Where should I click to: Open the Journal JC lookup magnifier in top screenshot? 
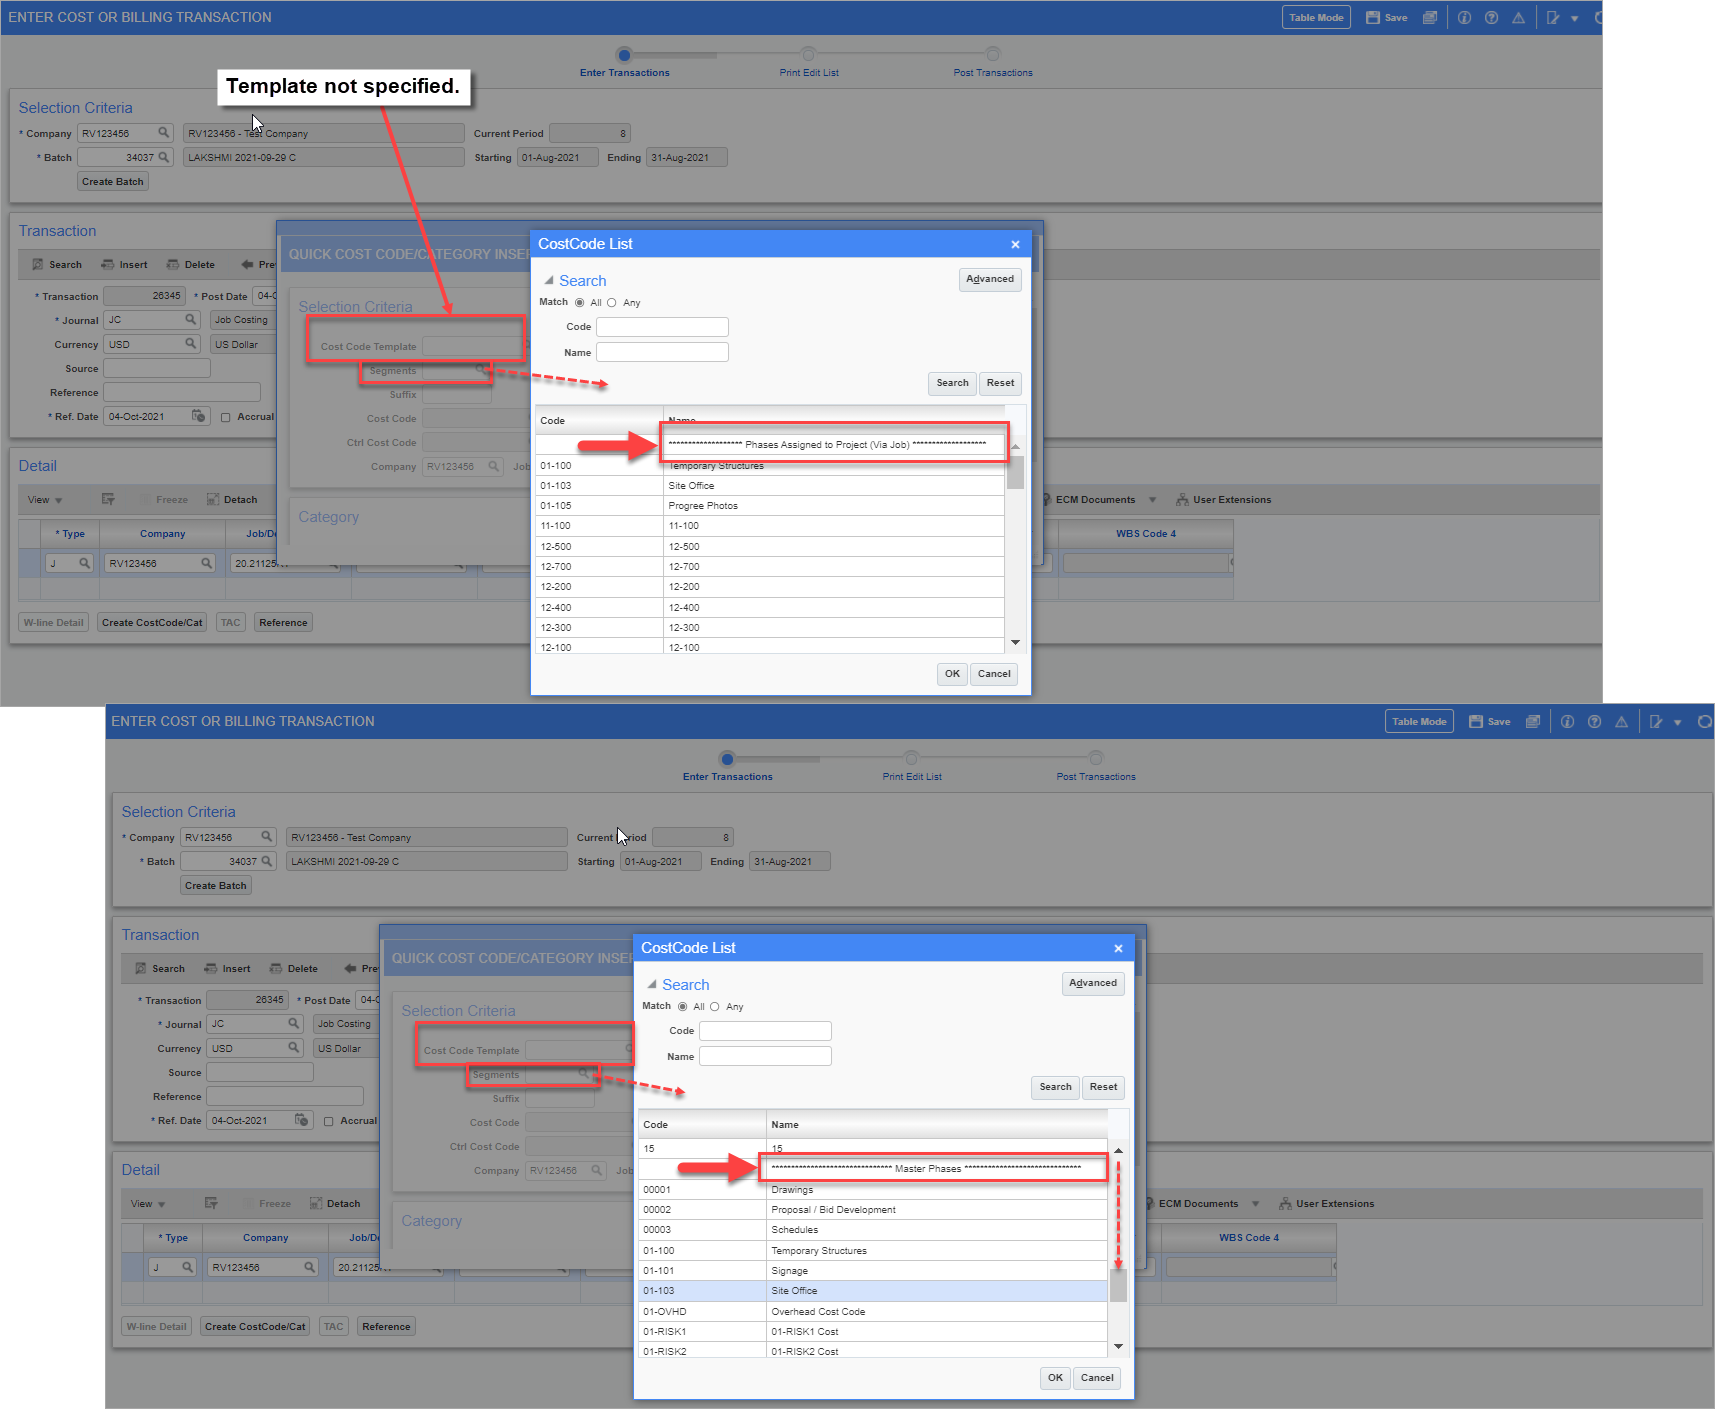coord(191,320)
